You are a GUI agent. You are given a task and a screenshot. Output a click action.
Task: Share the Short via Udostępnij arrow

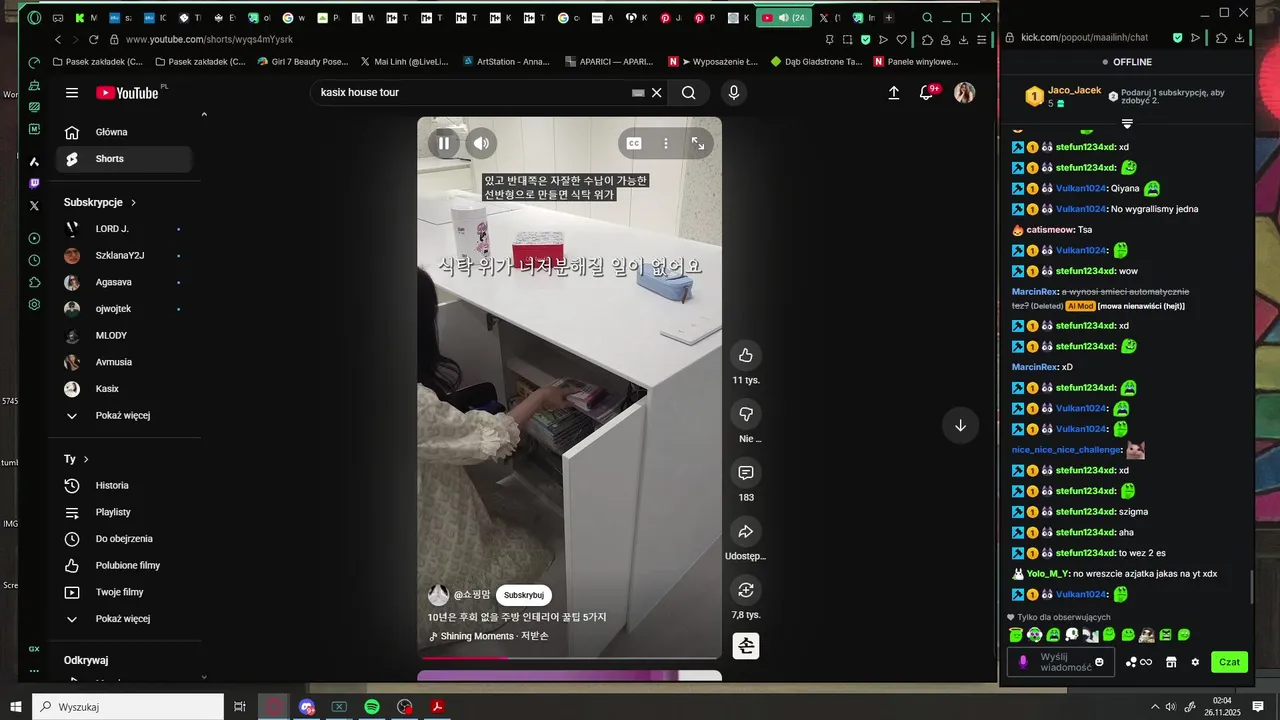(x=746, y=531)
